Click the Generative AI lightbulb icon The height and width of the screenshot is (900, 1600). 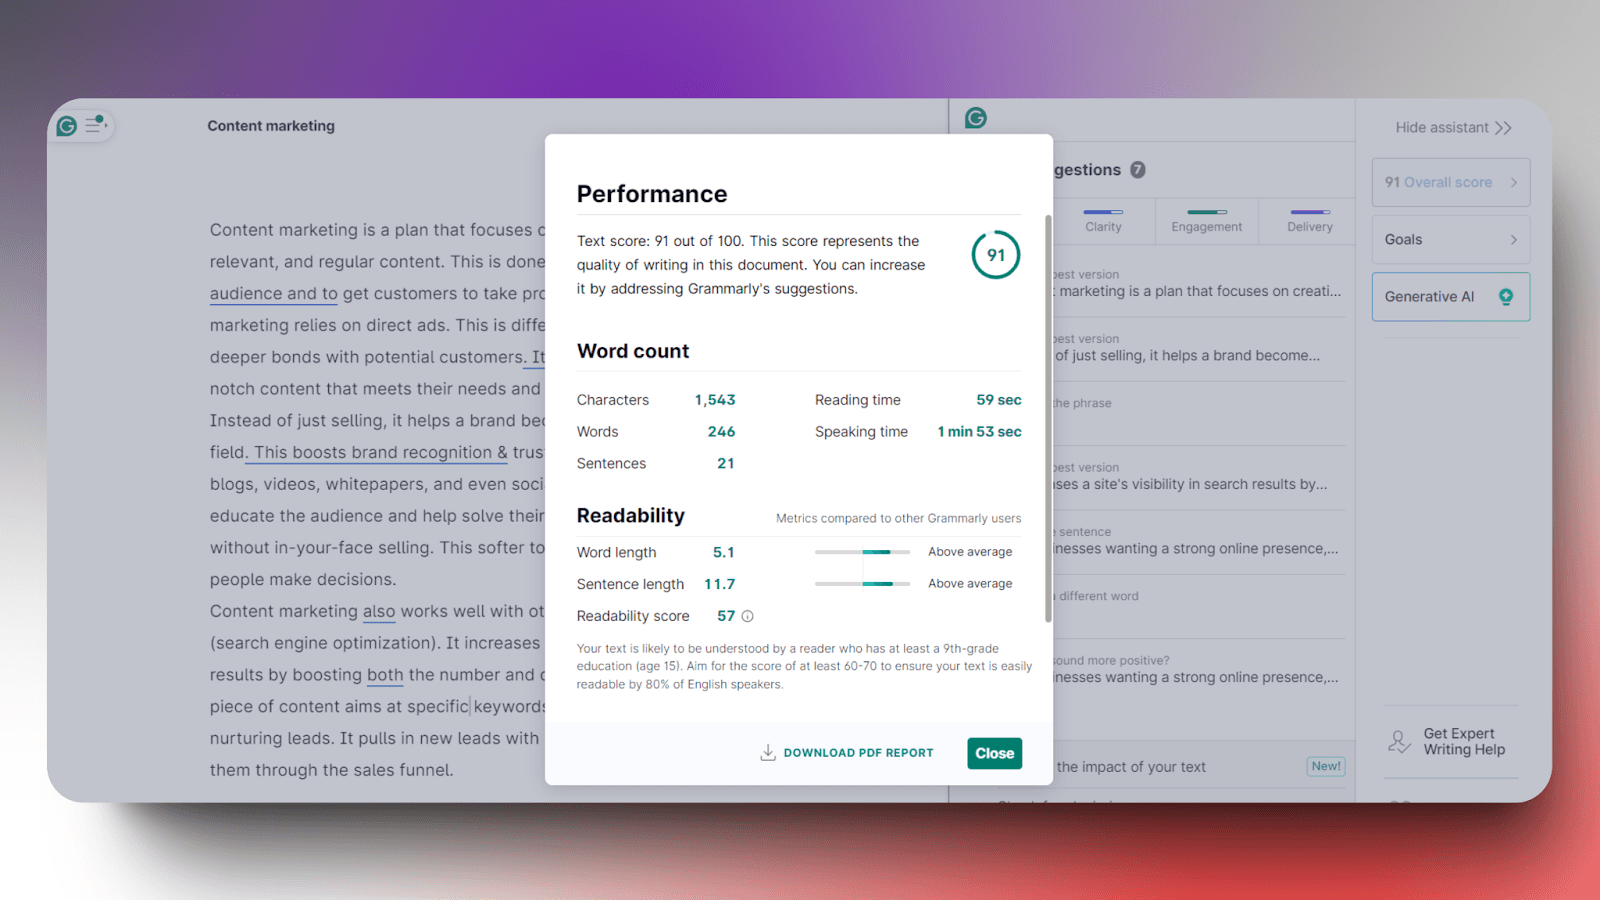pyautogui.click(x=1506, y=297)
